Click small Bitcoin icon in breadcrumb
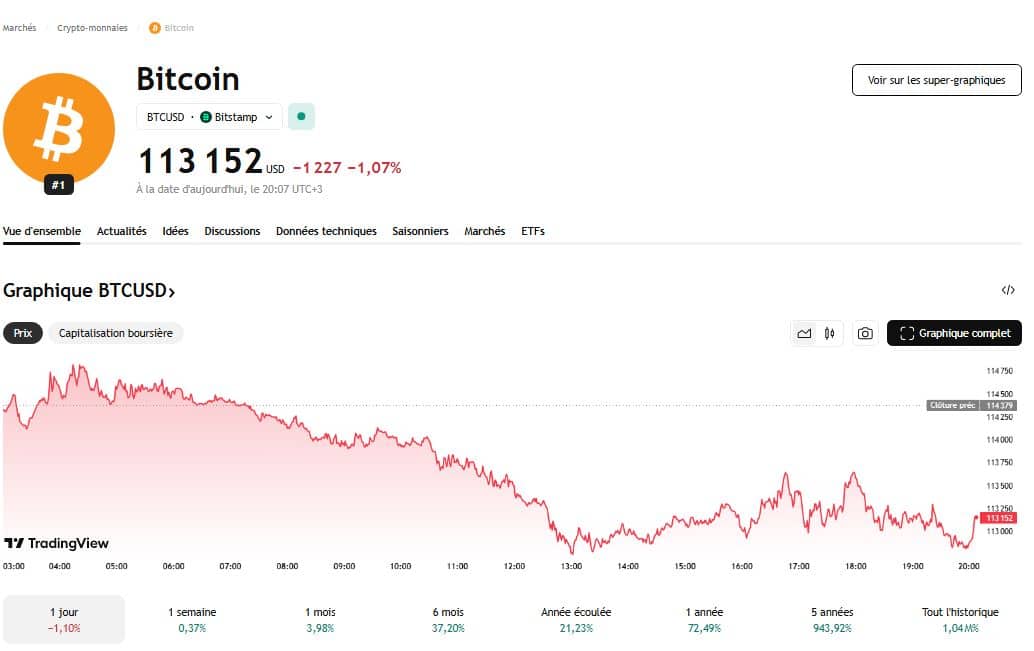This screenshot has width=1034, height=651. coord(154,28)
